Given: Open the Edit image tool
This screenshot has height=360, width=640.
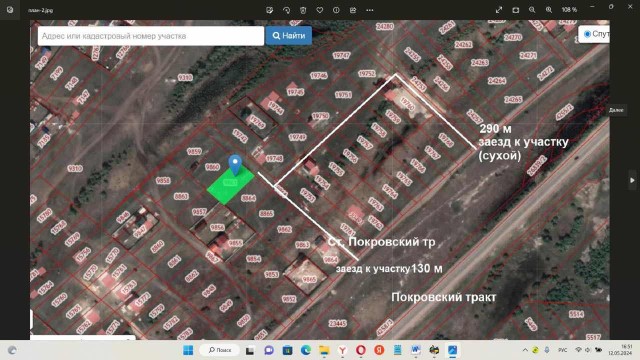Looking at the screenshot, I should tap(269, 10).
